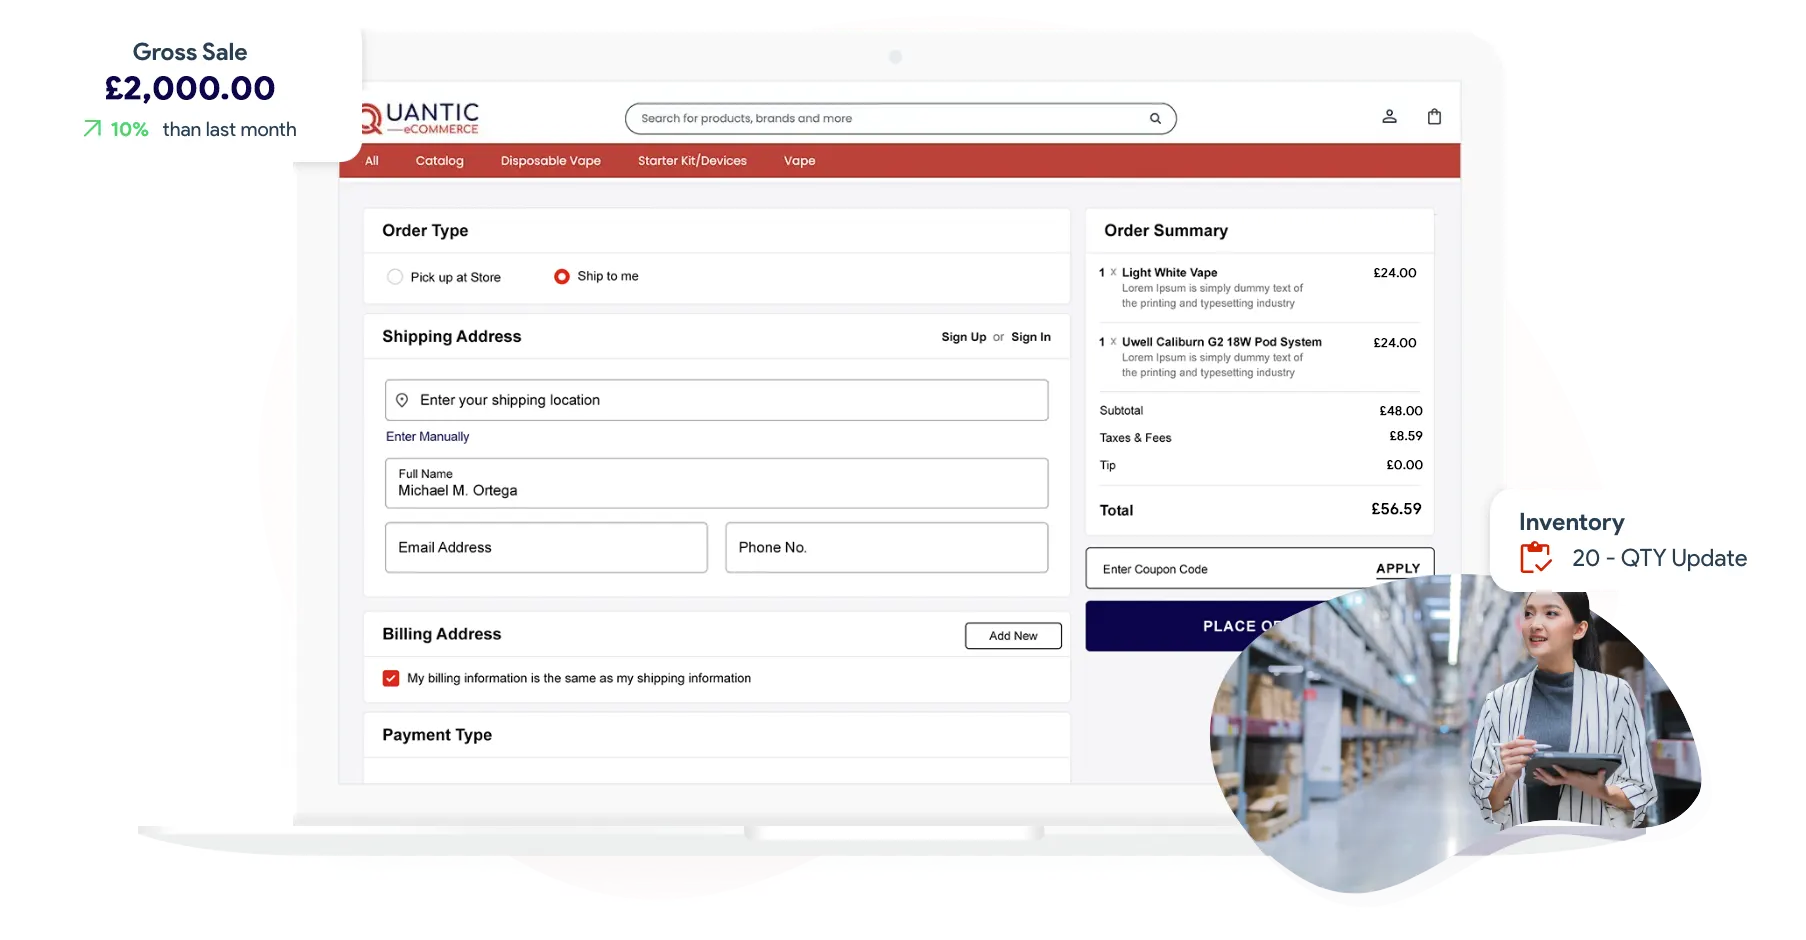The height and width of the screenshot is (940, 1806).
Task: Click the Inventory clipboard icon
Action: coord(1535,558)
